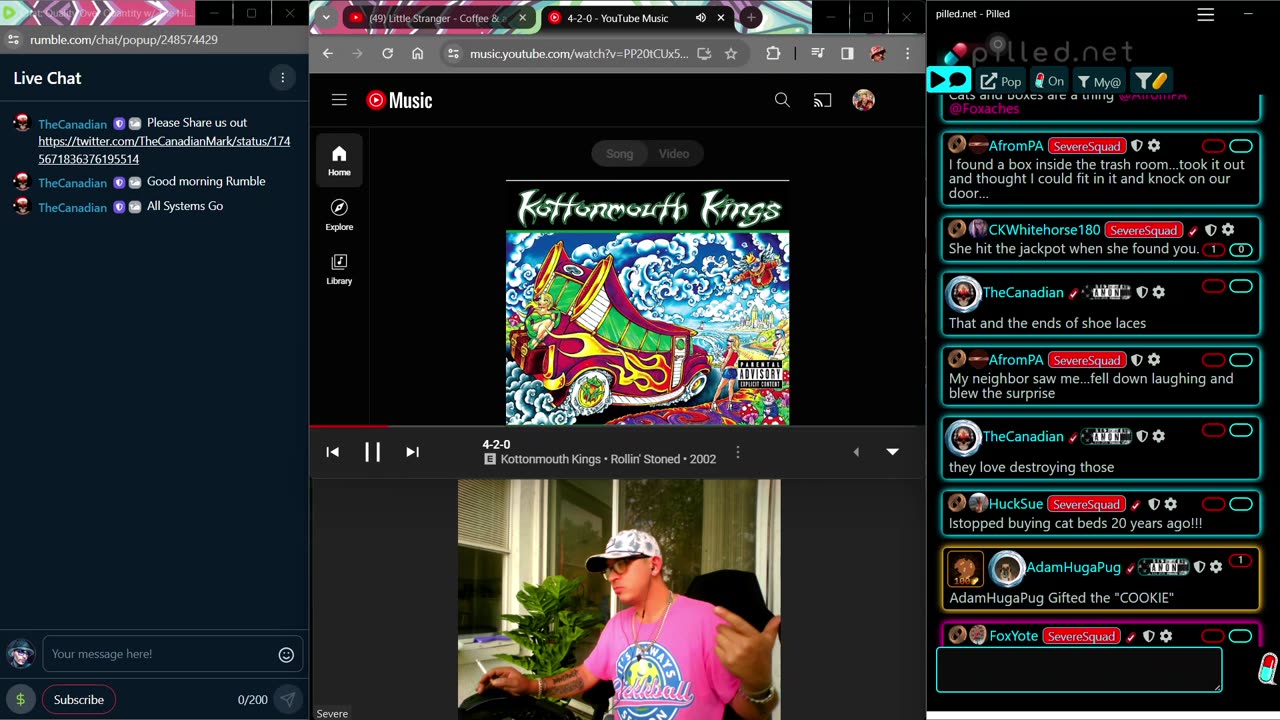Image resolution: width=1280 pixels, height=720 pixels.
Task: Reload the YouTube Music page
Action: [x=388, y=54]
